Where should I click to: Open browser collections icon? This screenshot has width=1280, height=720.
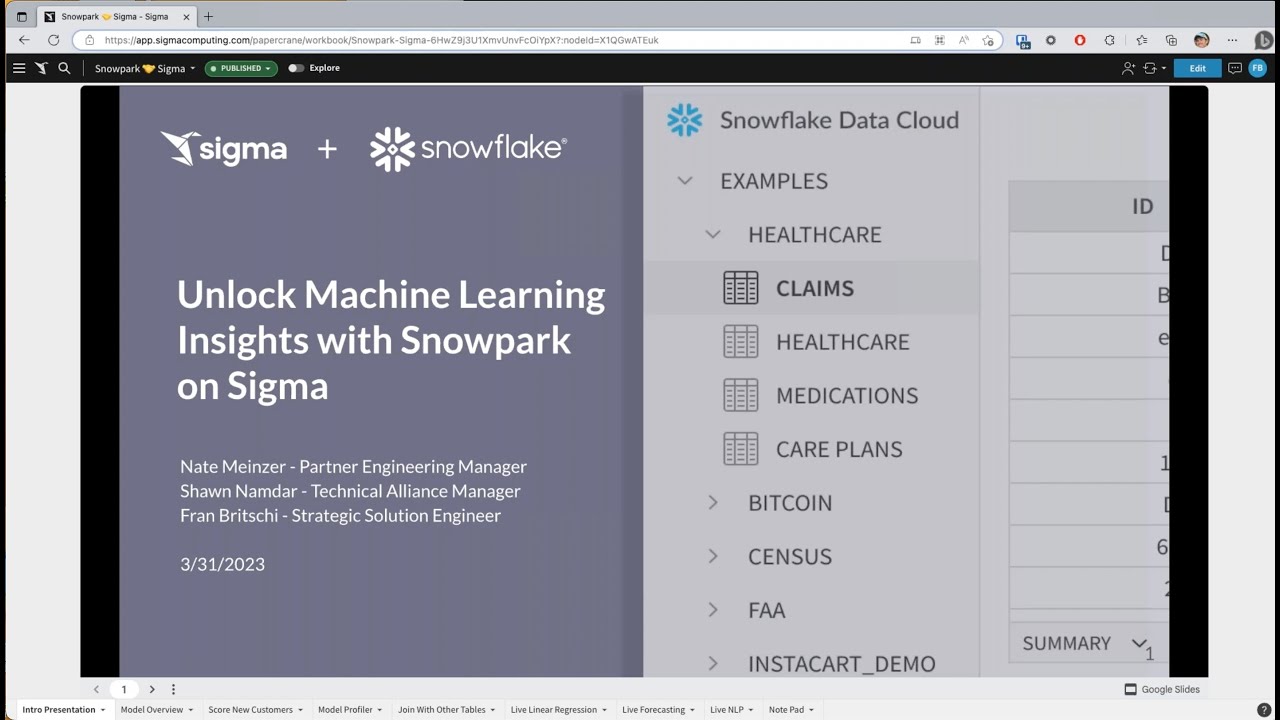(x=1171, y=40)
